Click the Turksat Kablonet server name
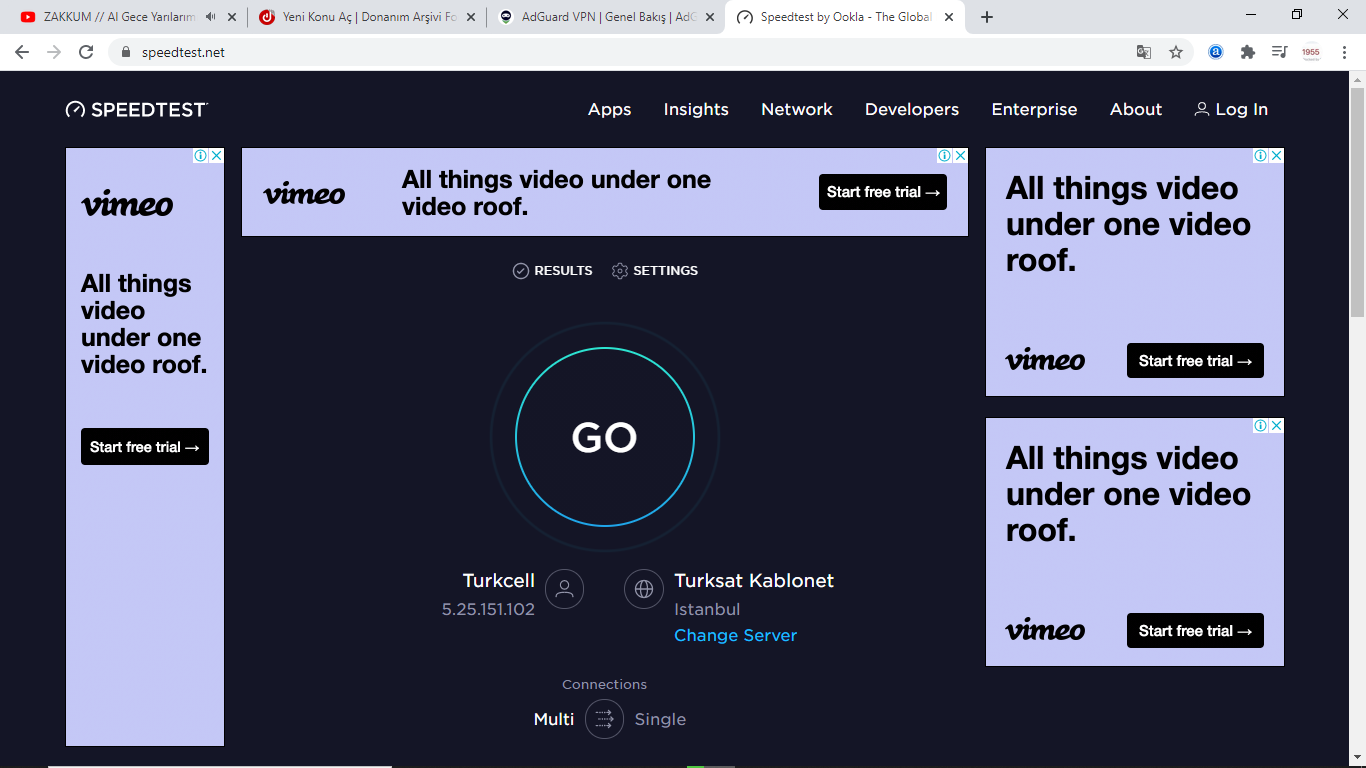This screenshot has width=1366, height=768. pyautogui.click(x=754, y=581)
